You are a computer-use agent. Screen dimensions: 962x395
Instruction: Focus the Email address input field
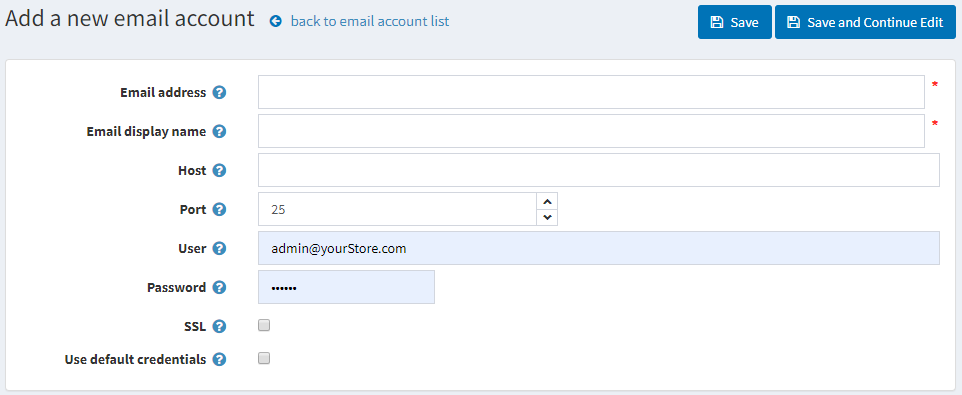591,92
